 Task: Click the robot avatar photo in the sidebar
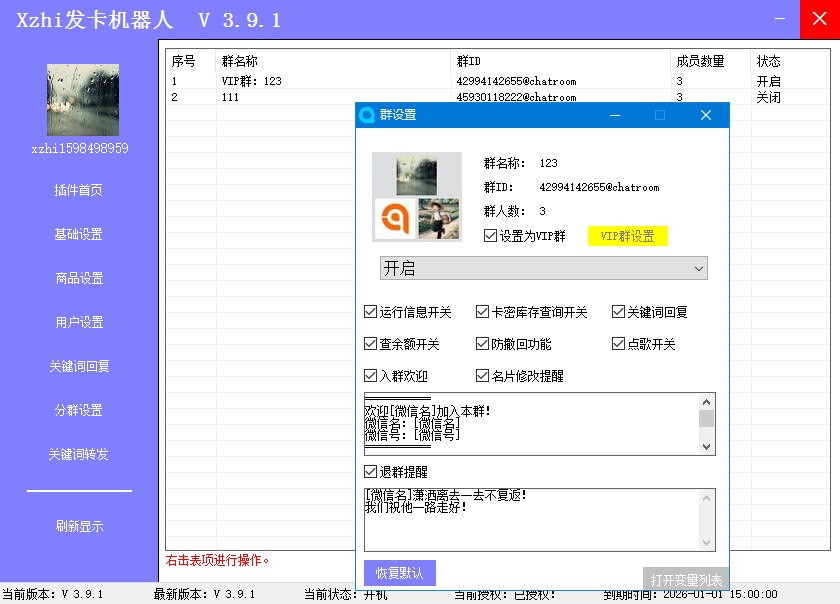[x=82, y=99]
